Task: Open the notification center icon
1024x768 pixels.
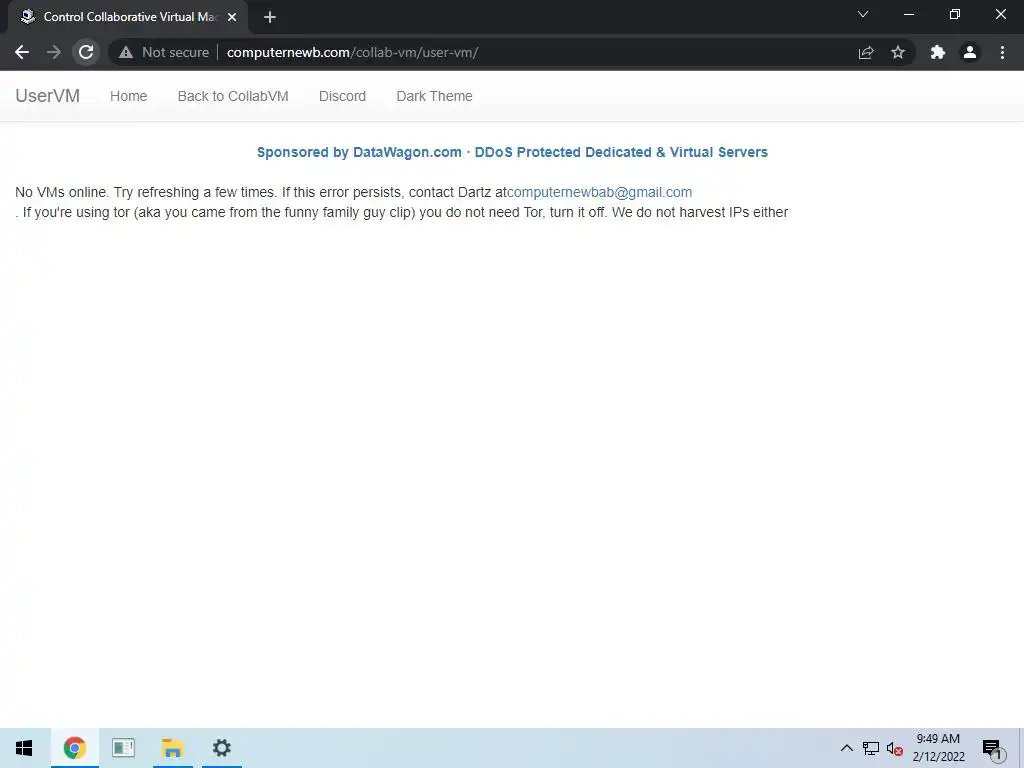Action: click(x=994, y=749)
